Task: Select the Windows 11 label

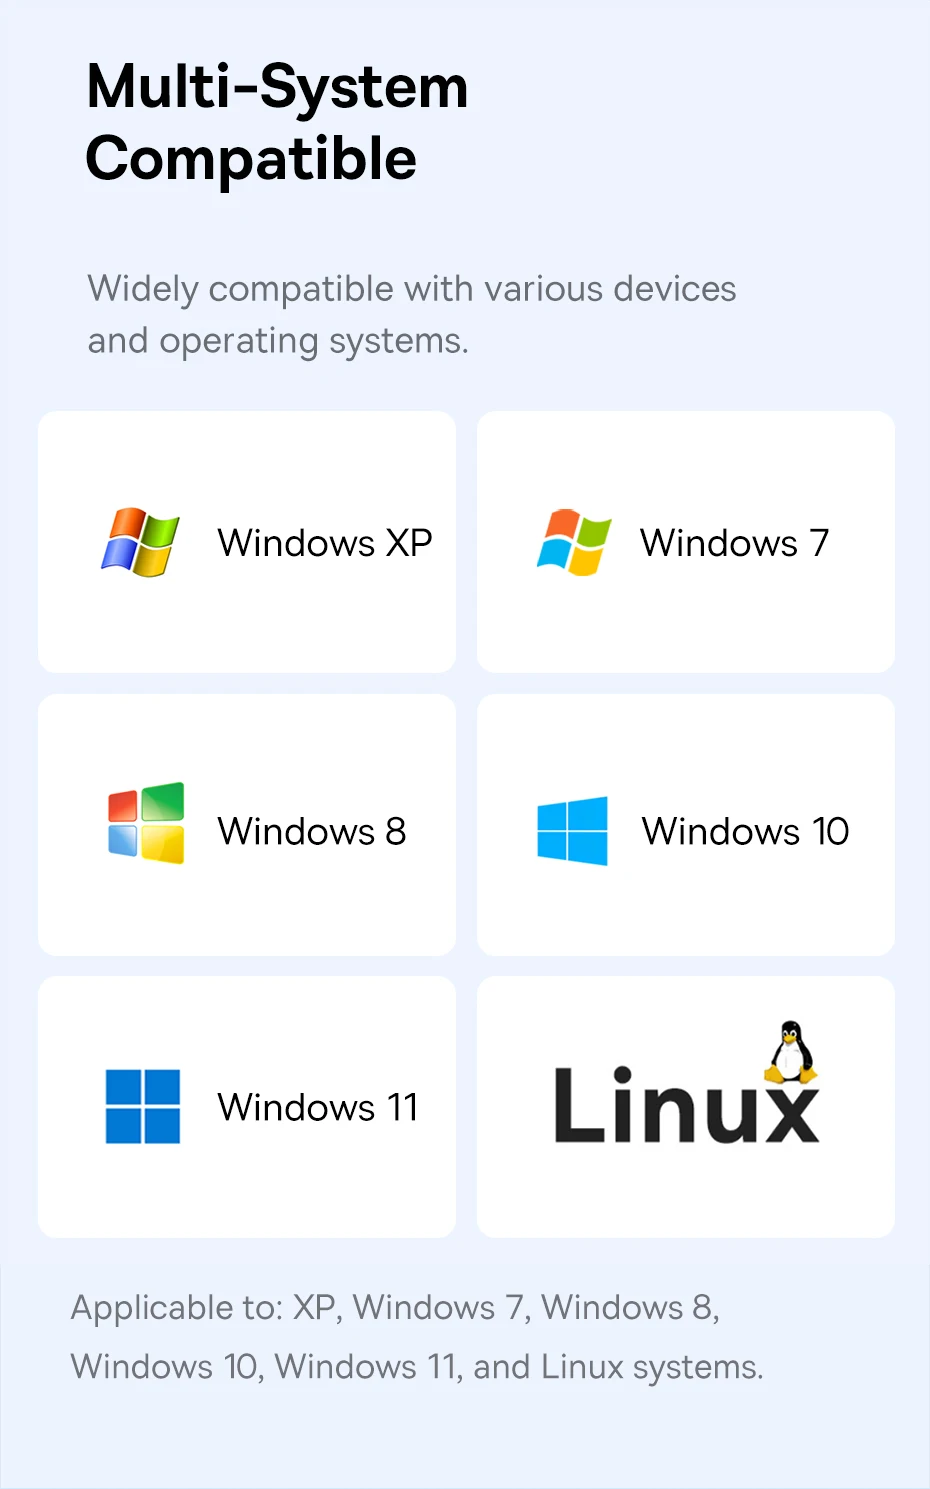Action: point(318,1107)
